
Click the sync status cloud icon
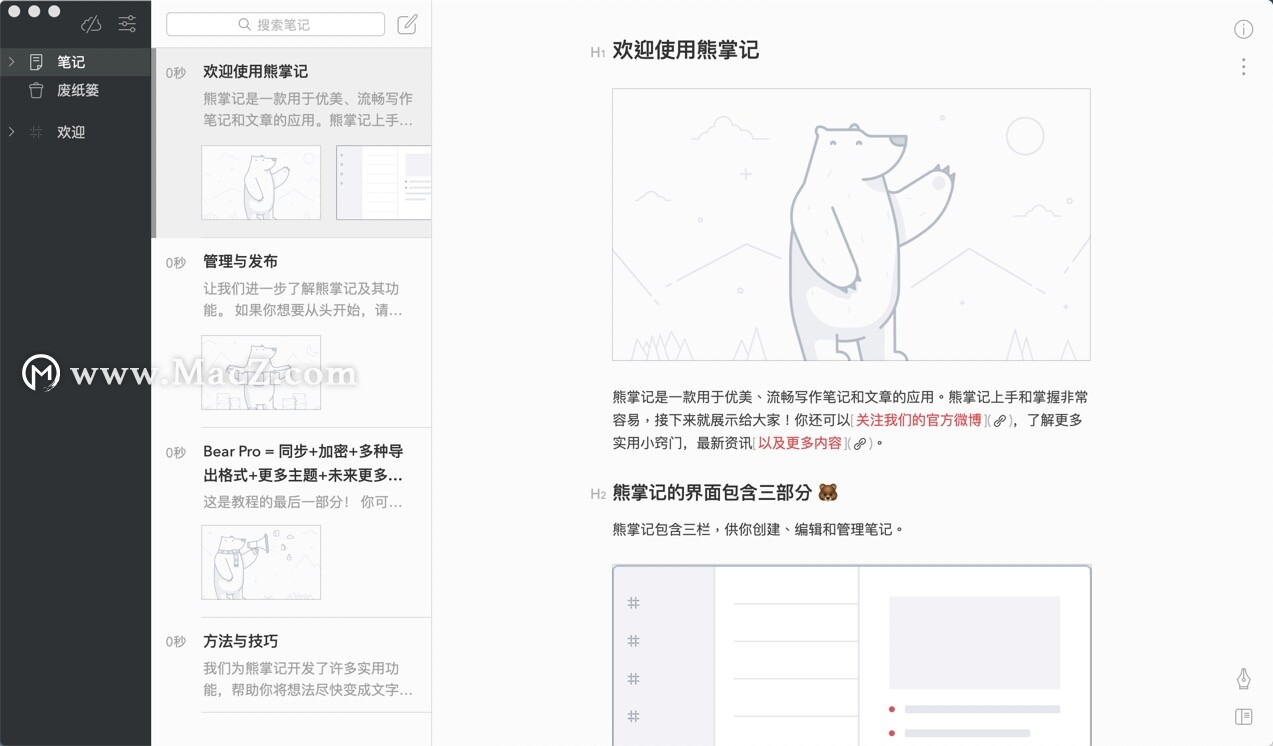coord(91,24)
